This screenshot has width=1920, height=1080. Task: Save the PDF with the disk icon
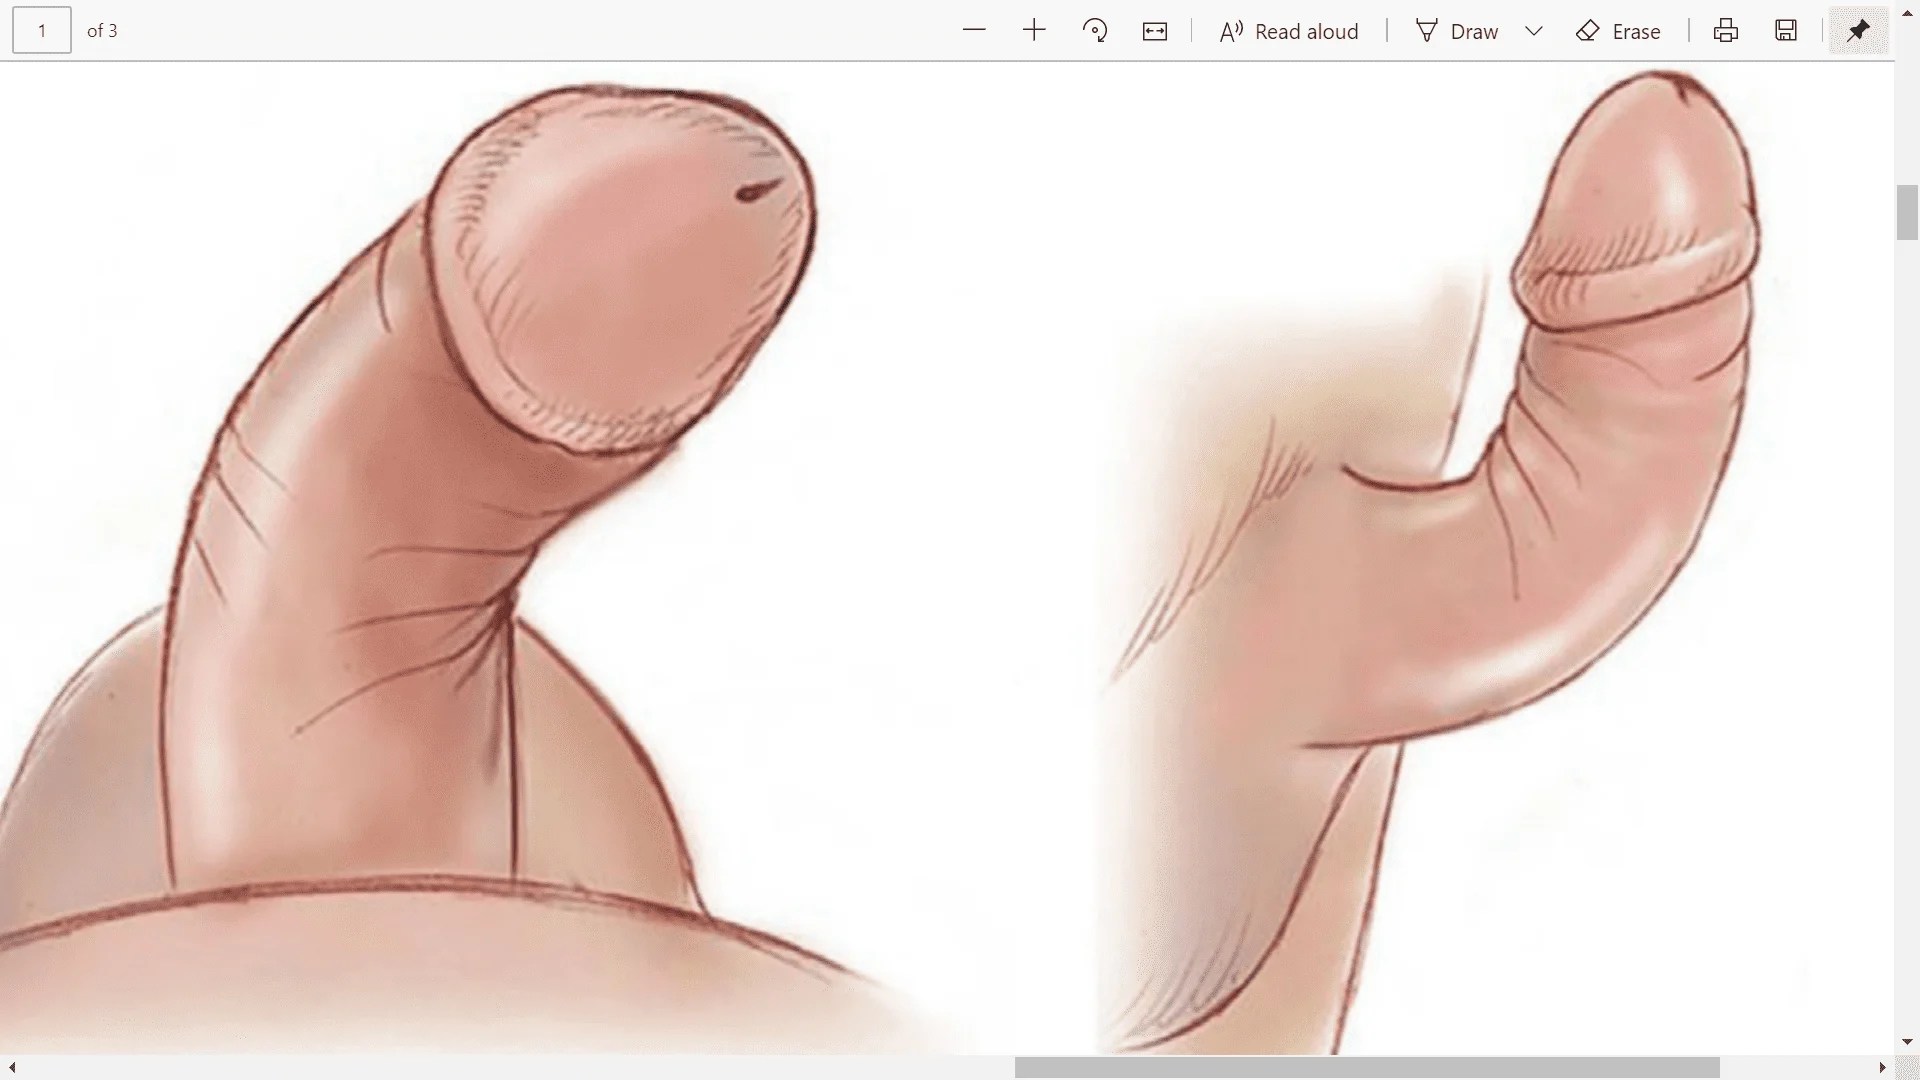pyautogui.click(x=1786, y=31)
